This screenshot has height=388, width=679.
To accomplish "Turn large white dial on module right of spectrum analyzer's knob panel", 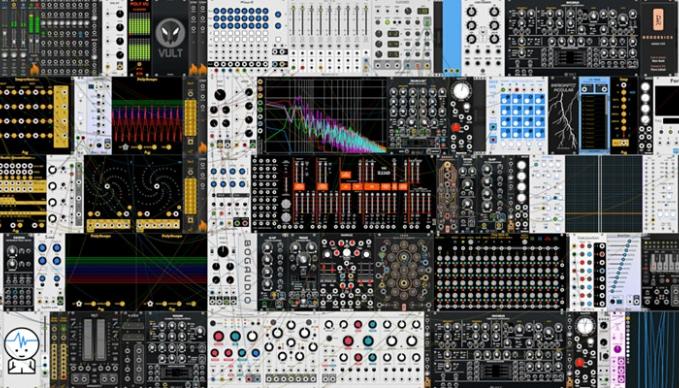I will (x=461, y=91).
